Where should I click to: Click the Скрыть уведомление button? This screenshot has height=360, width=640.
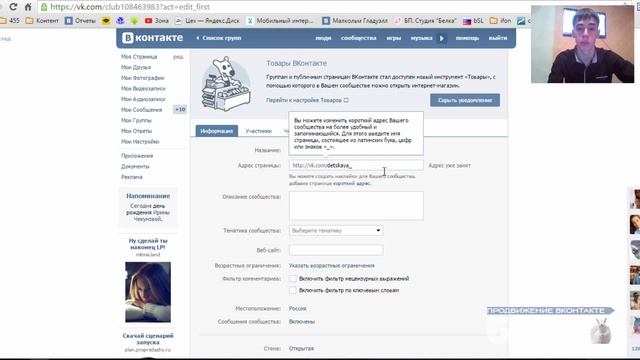465,100
